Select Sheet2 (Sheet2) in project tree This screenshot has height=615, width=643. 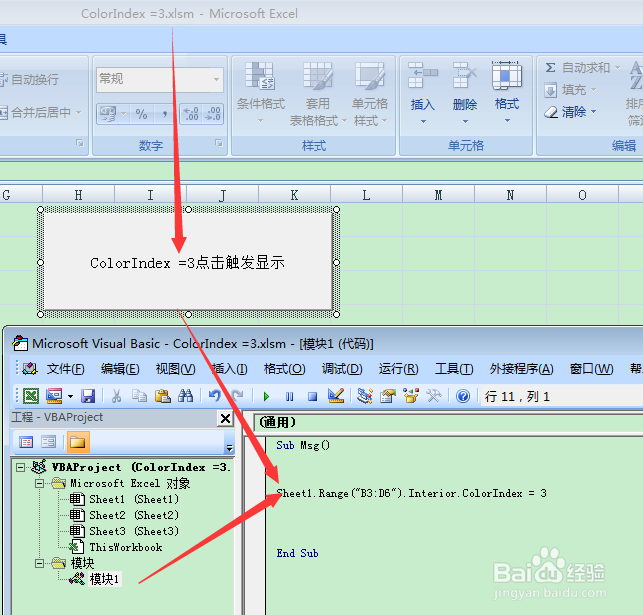pos(134,515)
